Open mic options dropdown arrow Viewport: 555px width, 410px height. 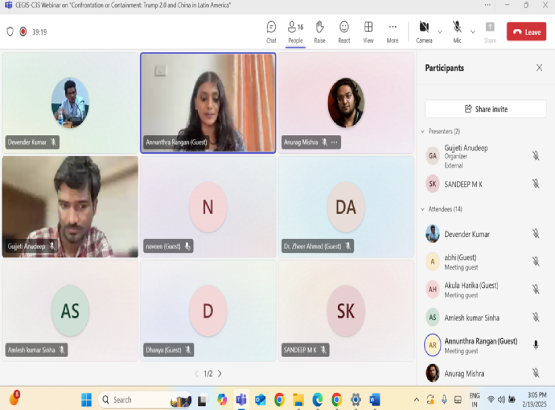[473, 32]
